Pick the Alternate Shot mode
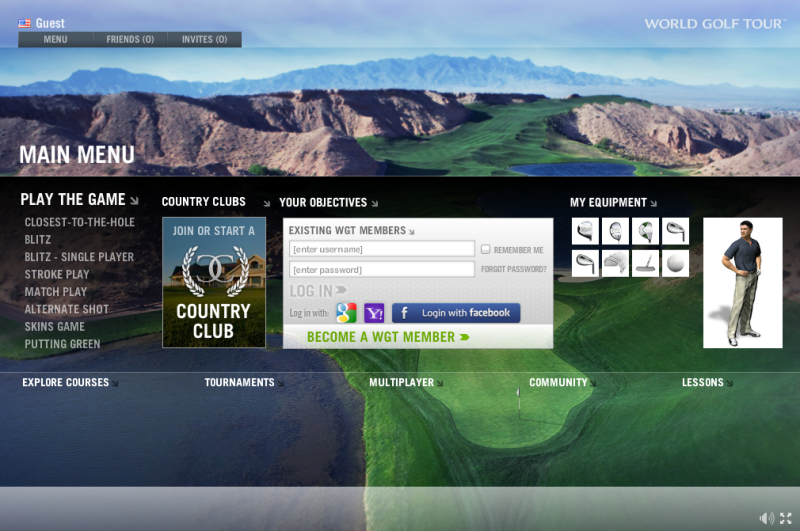The height and width of the screenshot is (531, 800). point(67,309)
